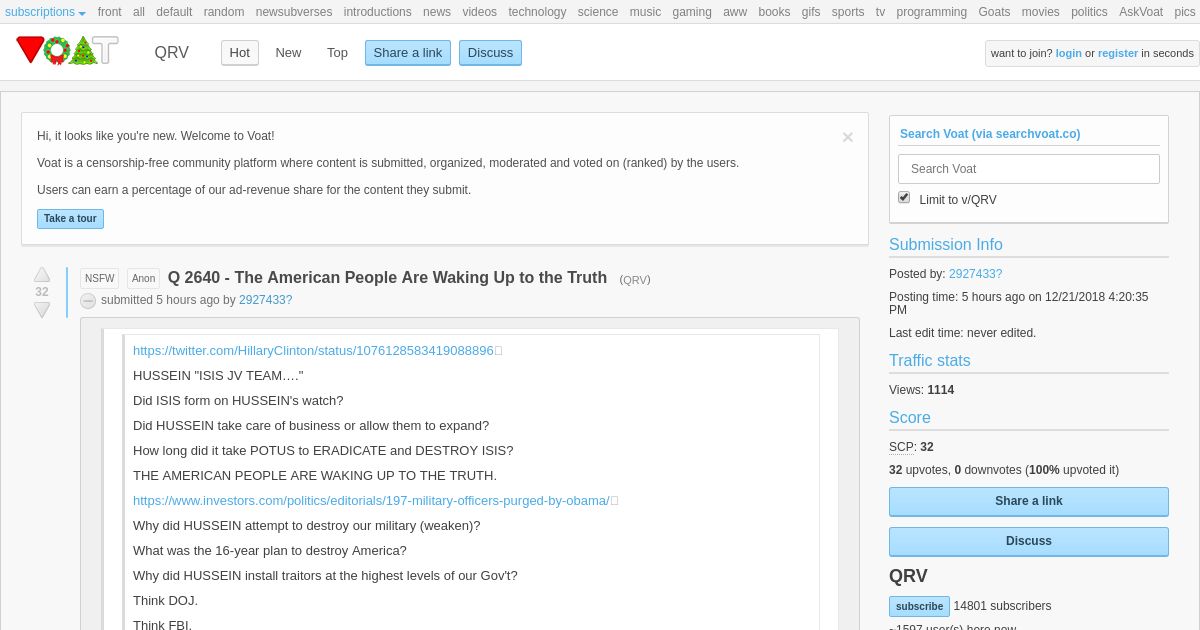Click the Search Voat (via searchvoat.co) link

[x=990, y=134]
